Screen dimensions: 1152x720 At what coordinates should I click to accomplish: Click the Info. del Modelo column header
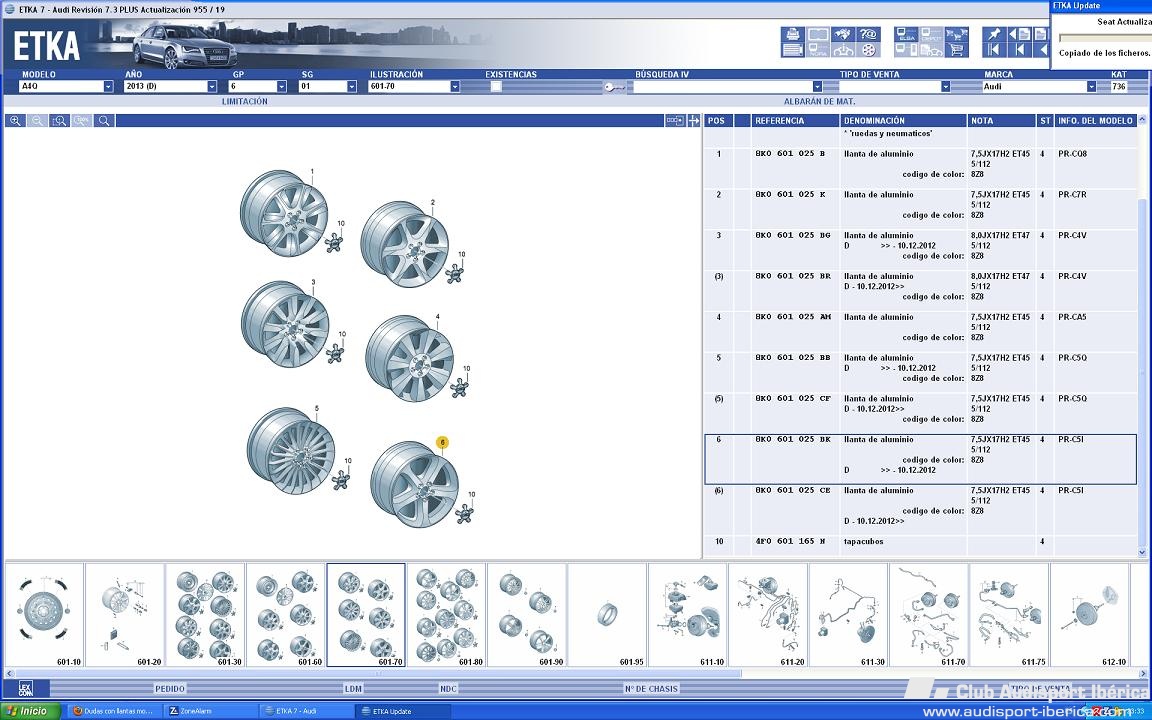pyautogui.click(x=1095, y=120)
